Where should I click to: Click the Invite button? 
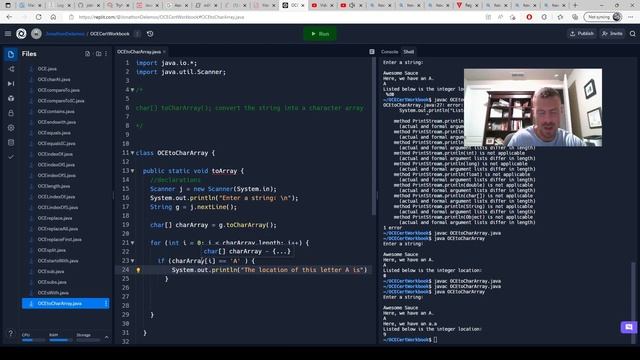click(x=612, y=34)
